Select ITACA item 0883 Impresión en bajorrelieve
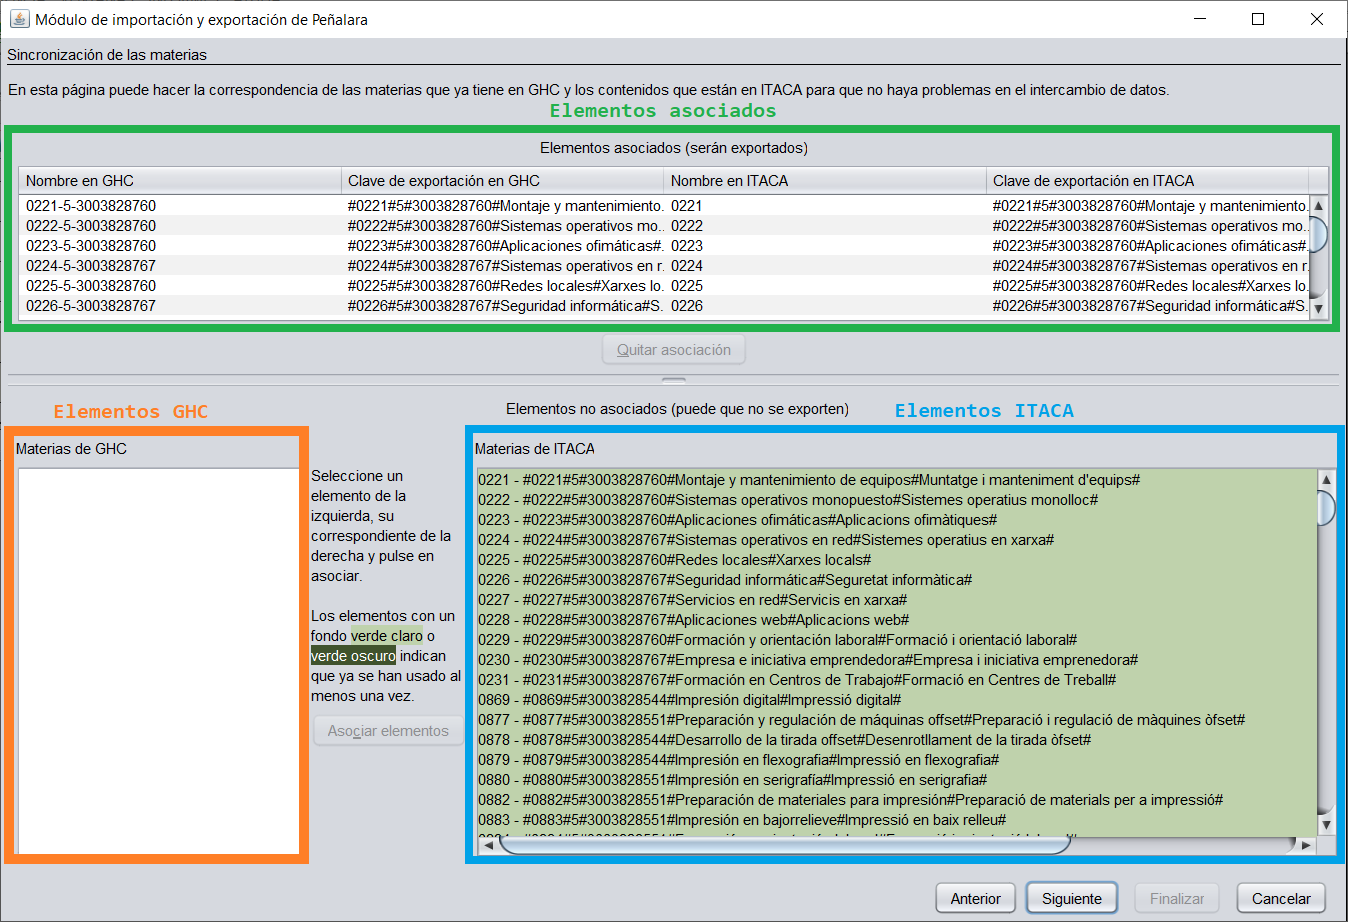Viewport: 1348px width, 922px height. (x=897, y=820)
